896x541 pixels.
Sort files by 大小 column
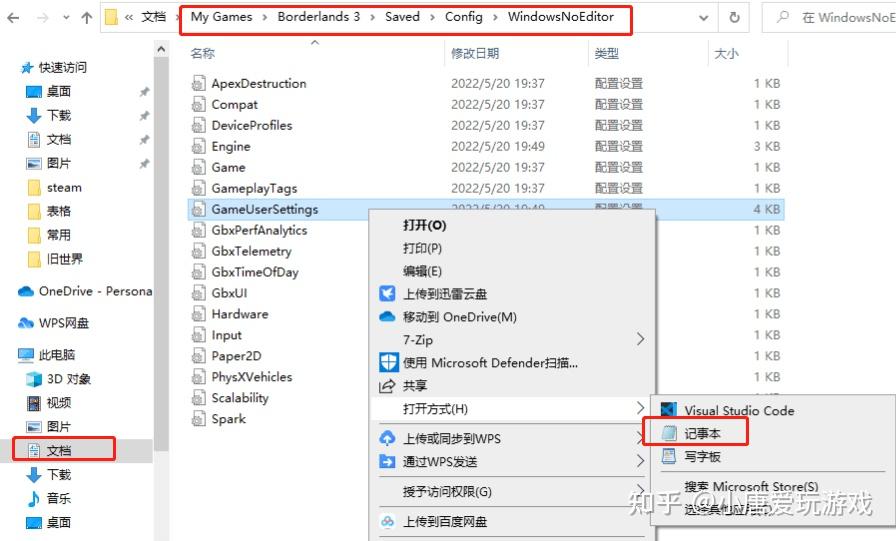[x=726, y=54]
